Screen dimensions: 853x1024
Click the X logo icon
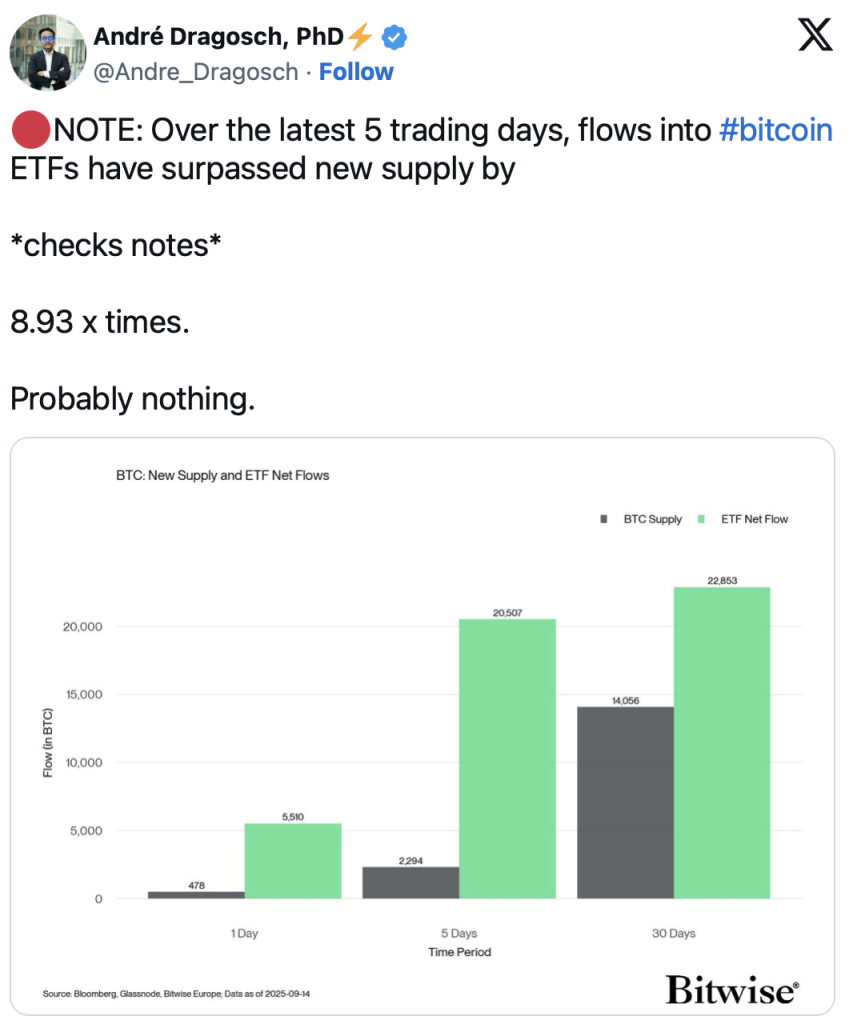click(x=815, y=35)
